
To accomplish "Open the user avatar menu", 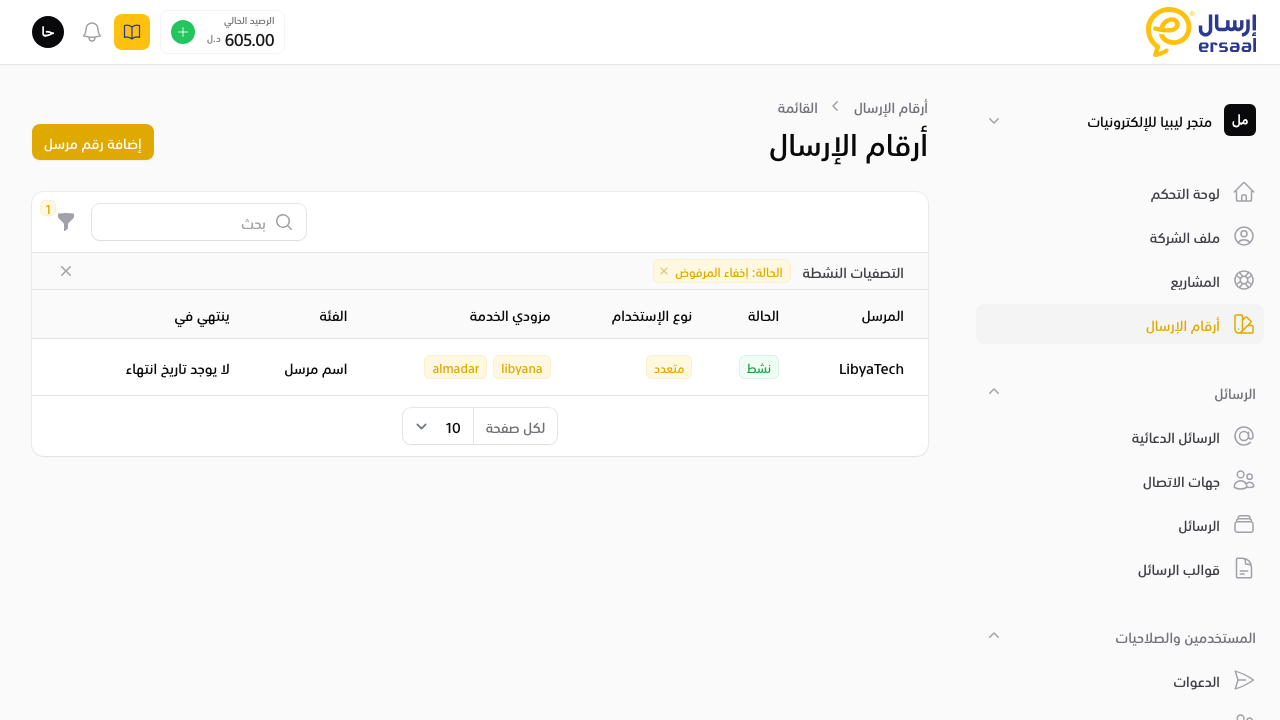I will click(x=48, y=32).
